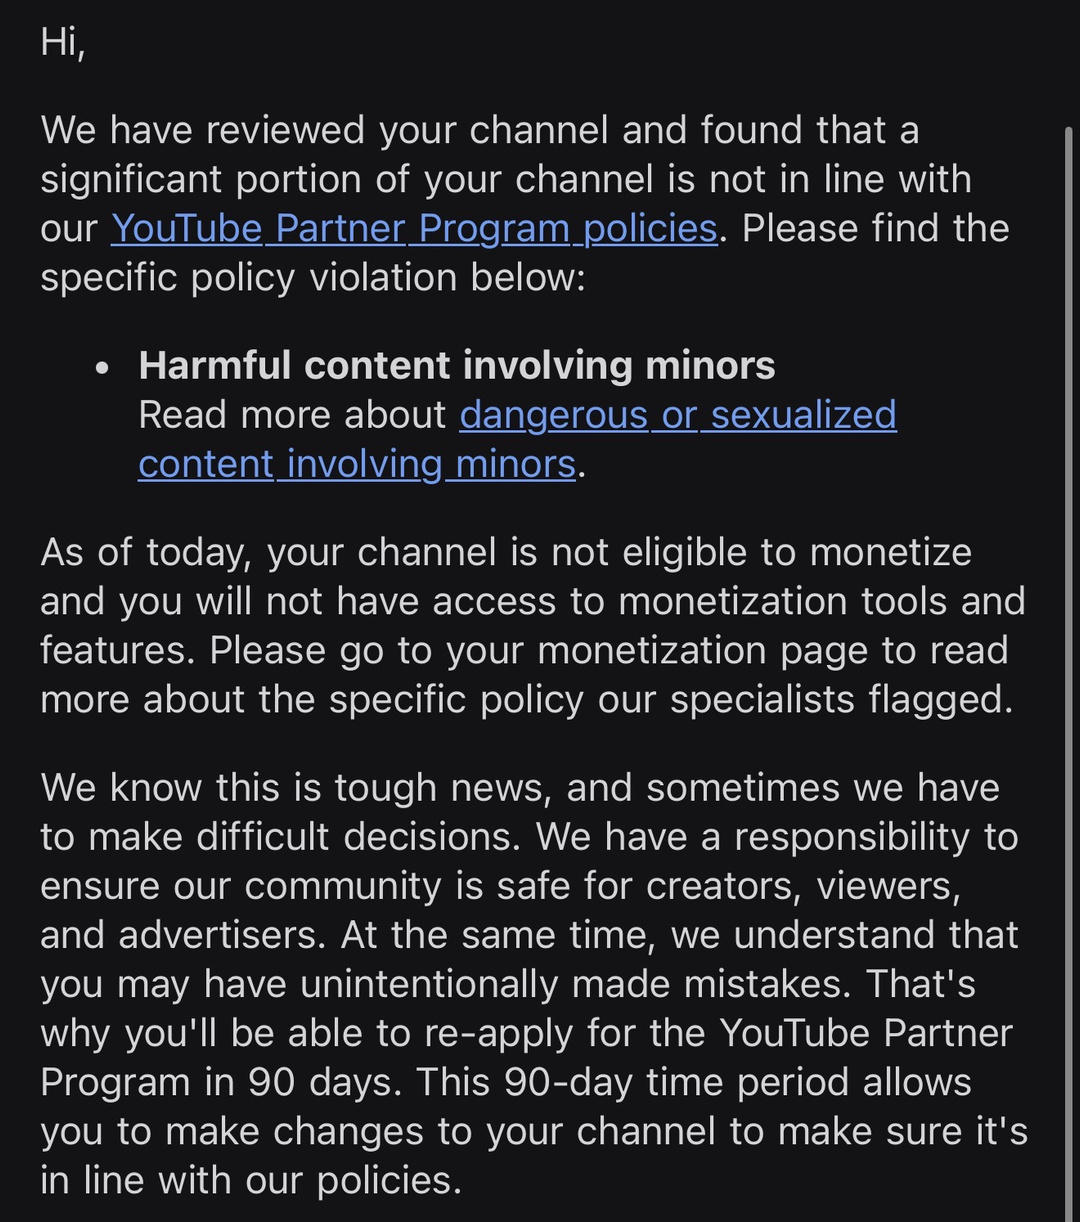The width and height of the screenshot is (1080, 1222).
Task: Open the YouTube Partner Program policies link
Action: tap(414, 229)
